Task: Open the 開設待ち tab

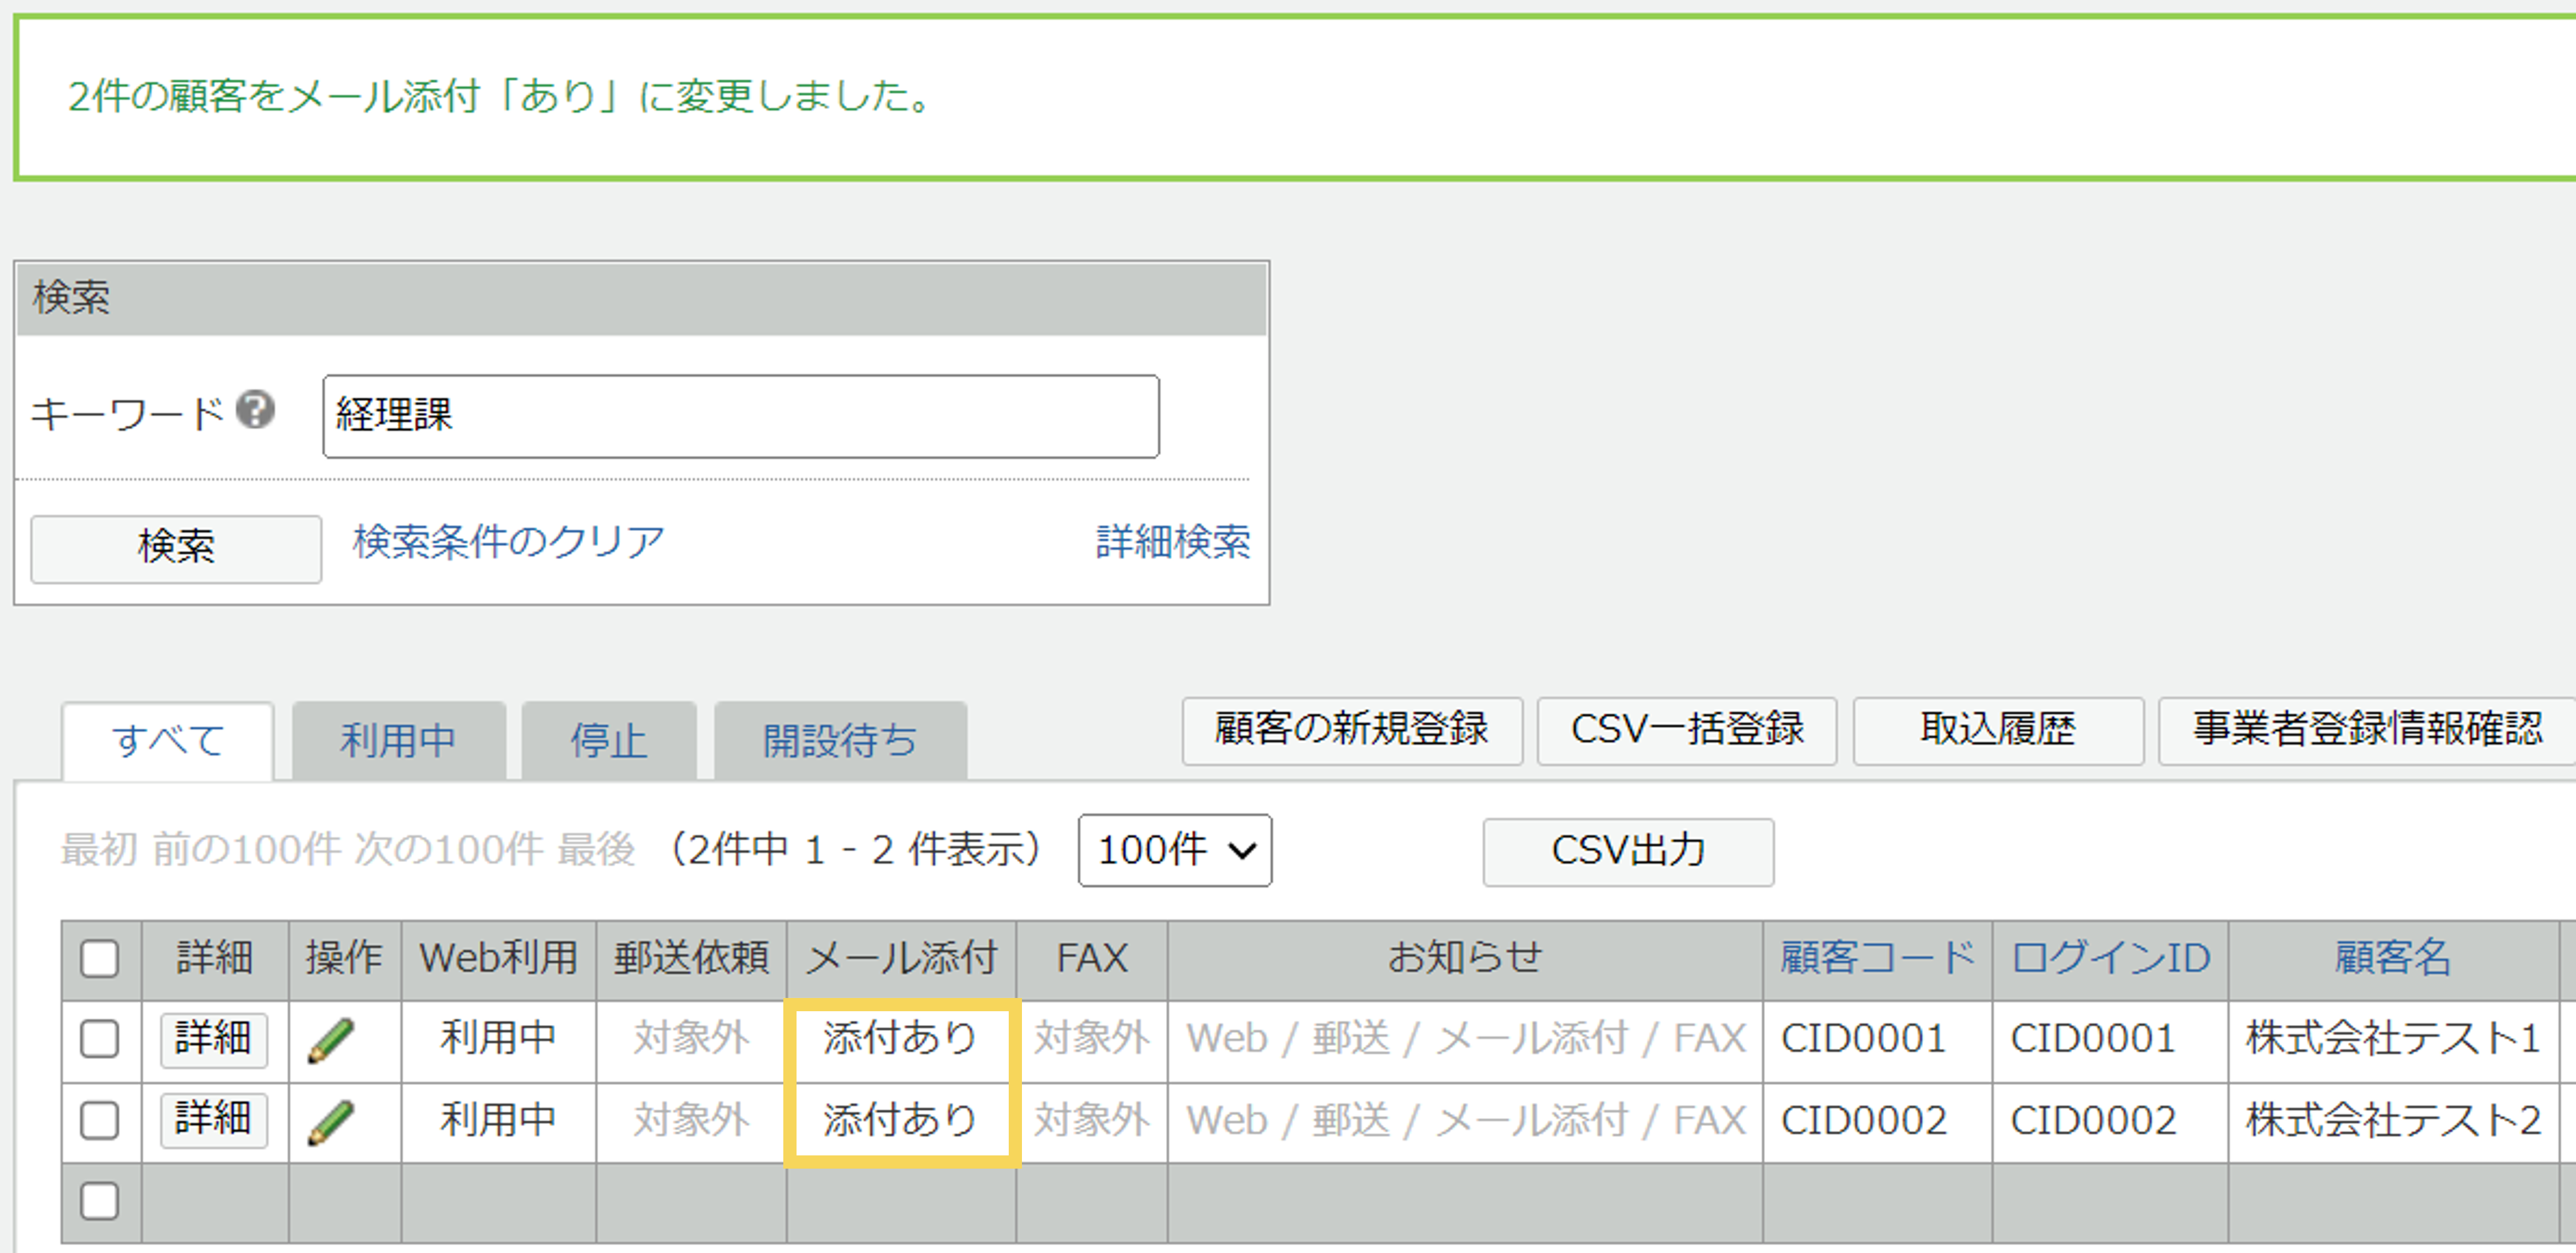Action: [839, 741]
